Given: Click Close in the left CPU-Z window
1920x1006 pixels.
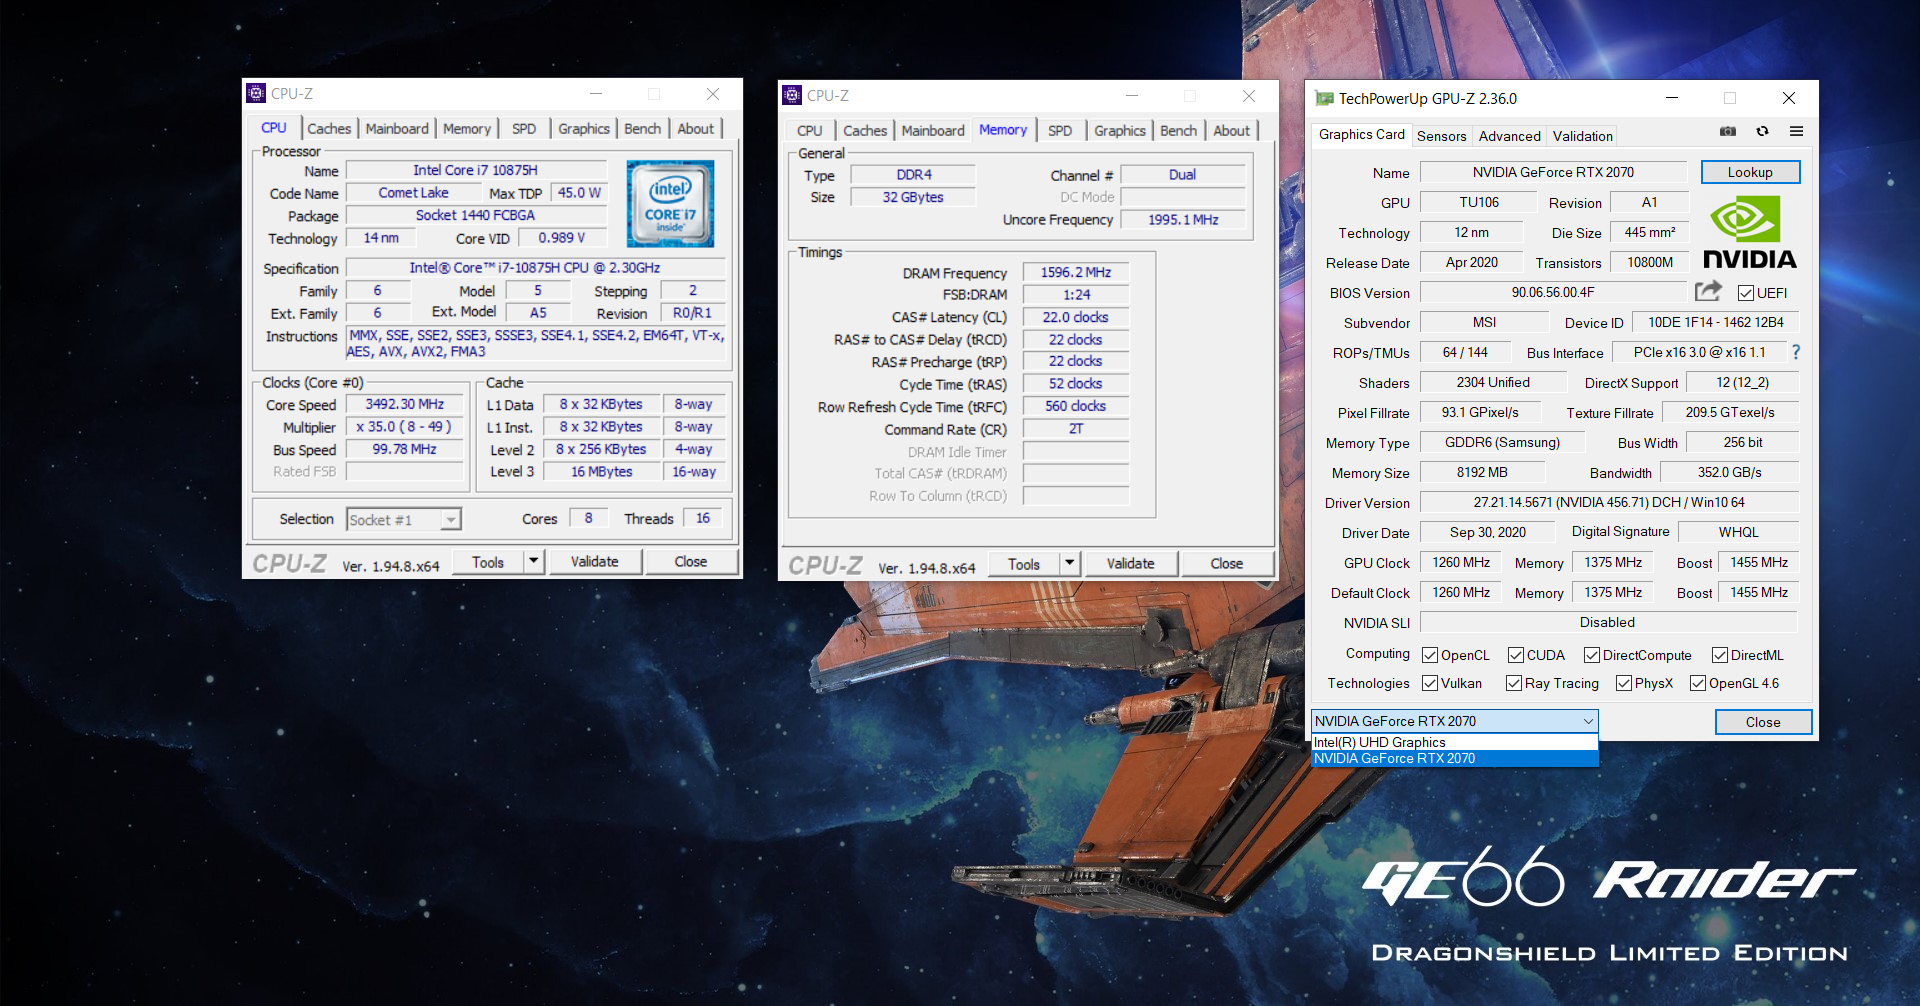Looking at the screenshot, I should pyautogui.click(x=691, y=561).
